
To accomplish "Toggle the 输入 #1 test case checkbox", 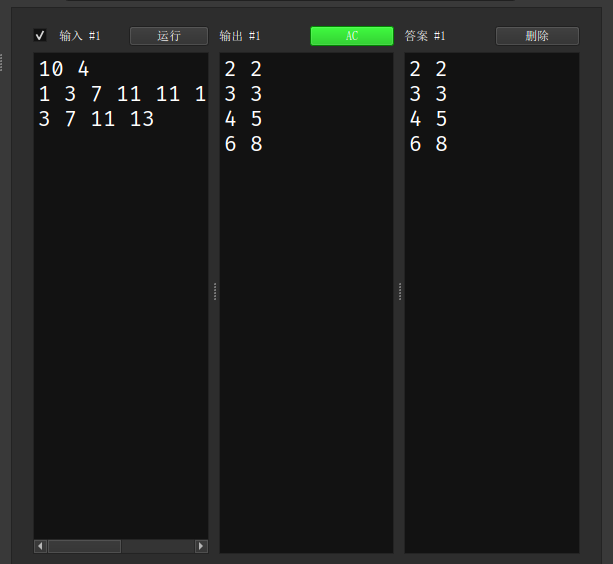I will (x=40, y=35).
